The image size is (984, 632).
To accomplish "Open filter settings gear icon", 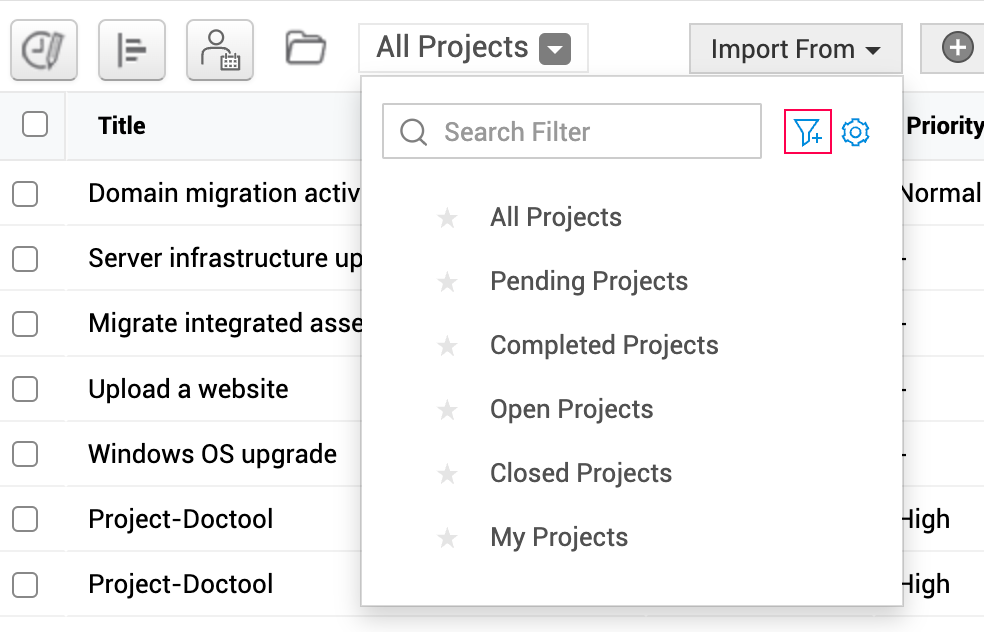I will (x=855, y=132).
